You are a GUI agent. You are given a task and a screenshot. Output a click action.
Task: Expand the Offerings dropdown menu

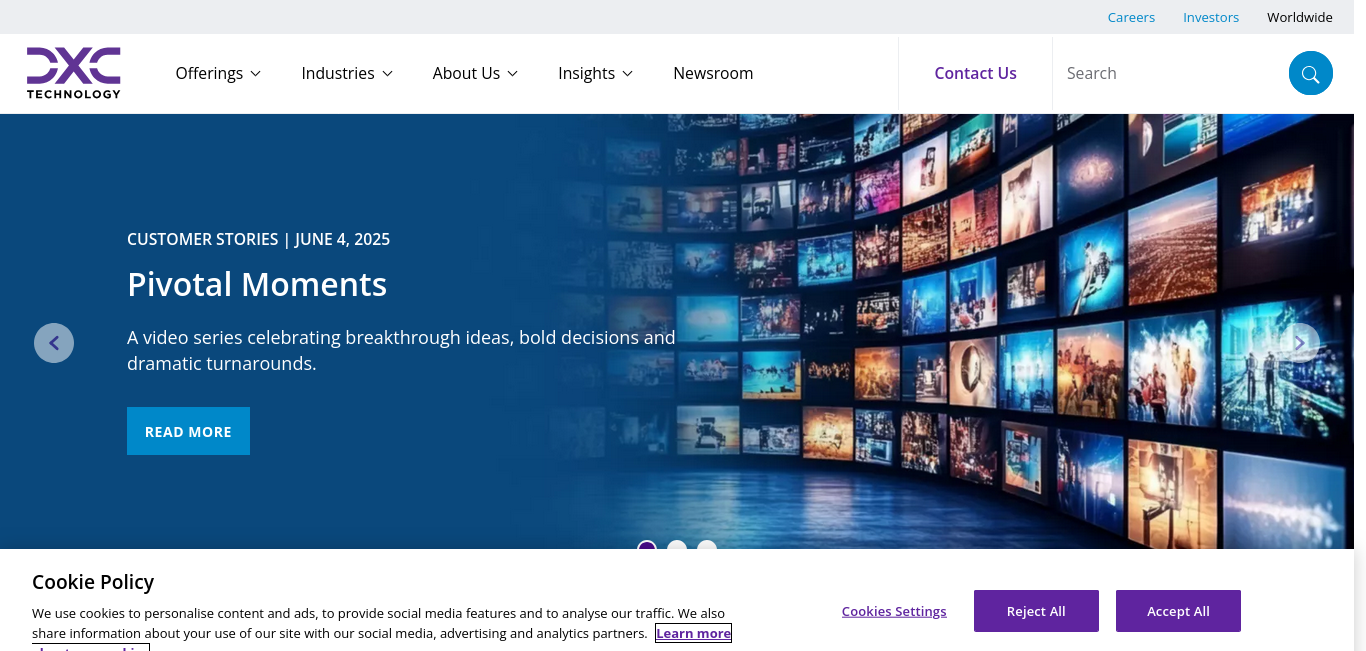[218, 73]
